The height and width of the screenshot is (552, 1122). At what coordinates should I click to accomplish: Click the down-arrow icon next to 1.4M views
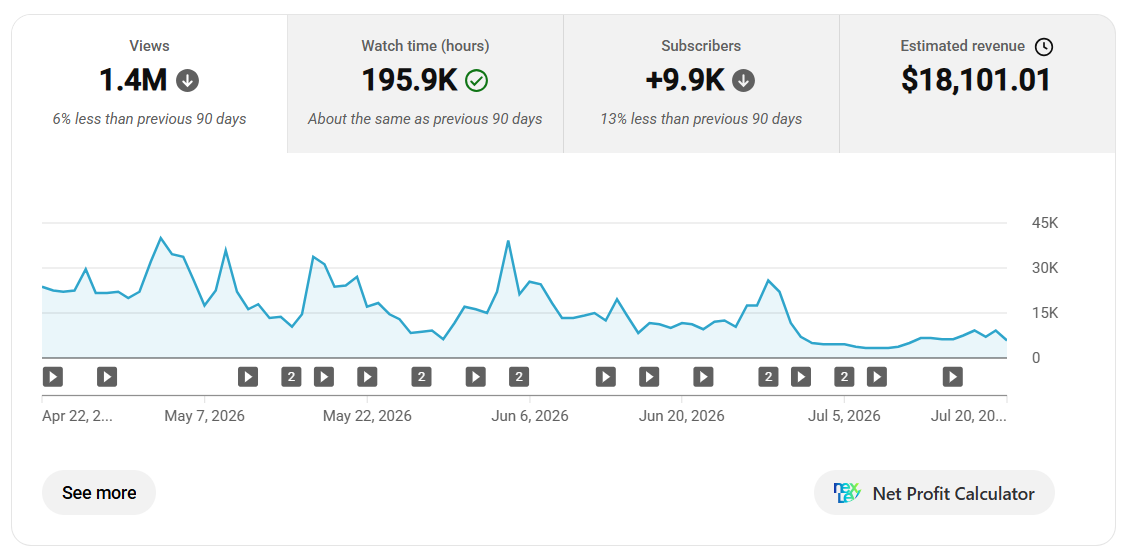pyautogui.click(x=187, y=80)
